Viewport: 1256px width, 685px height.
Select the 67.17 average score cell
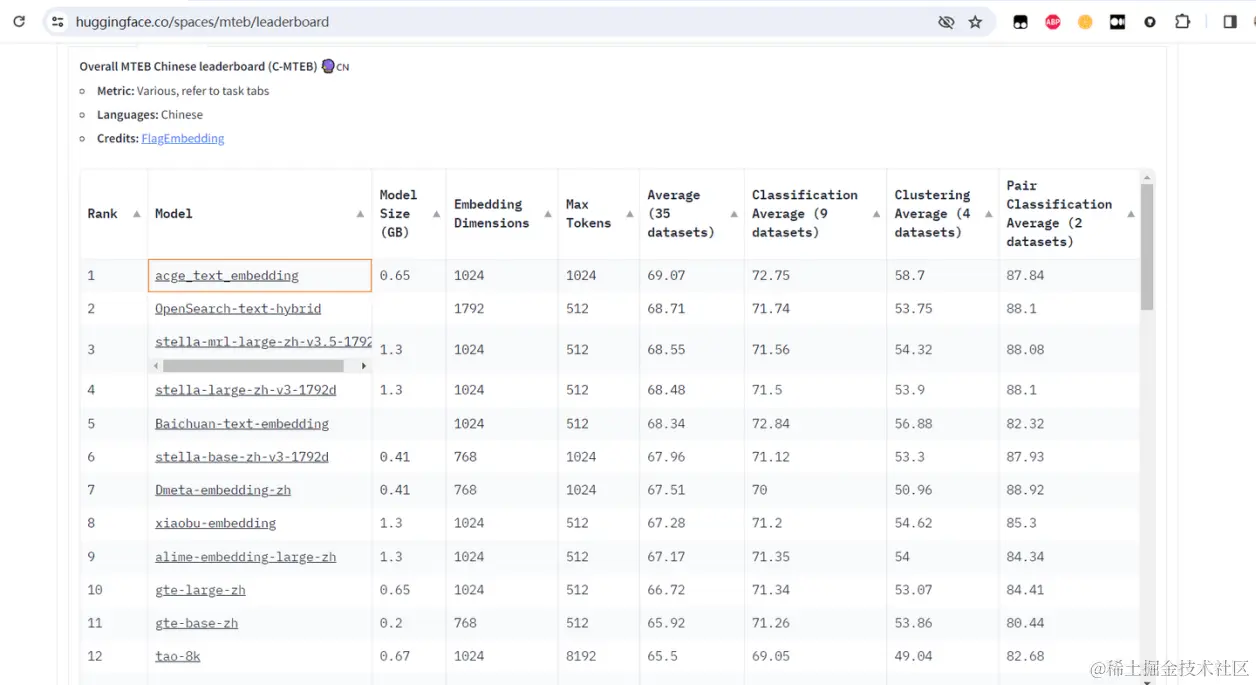(692, 557)
